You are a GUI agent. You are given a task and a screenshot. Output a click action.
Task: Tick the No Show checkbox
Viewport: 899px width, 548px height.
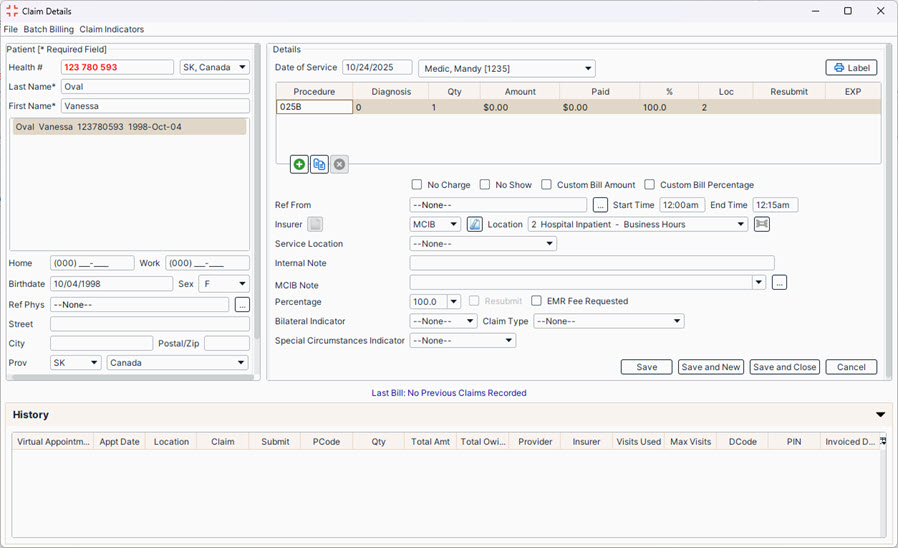point(485,185)
